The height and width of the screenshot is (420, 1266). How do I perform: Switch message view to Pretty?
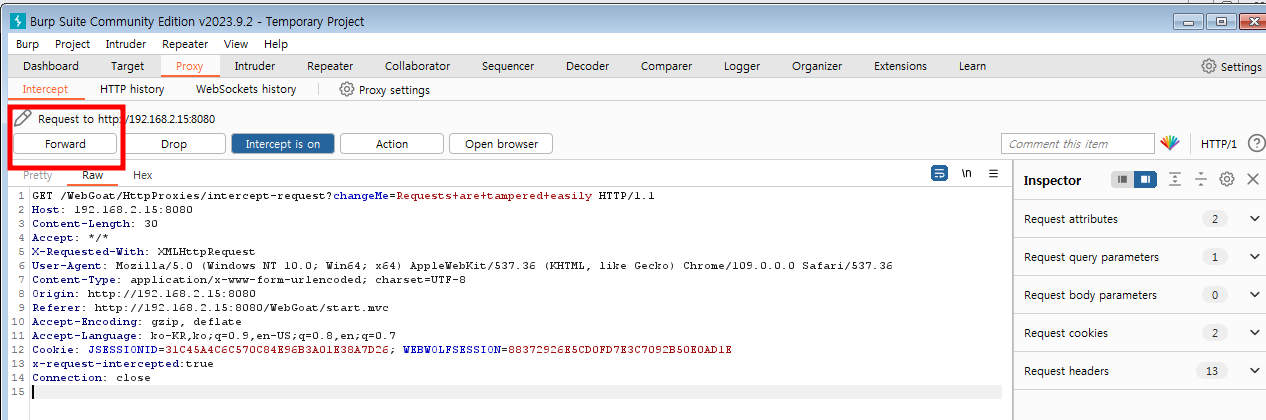tap(37, 175)
